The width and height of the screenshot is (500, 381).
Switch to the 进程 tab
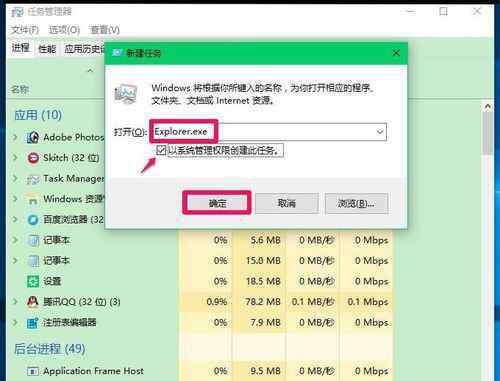21,48
